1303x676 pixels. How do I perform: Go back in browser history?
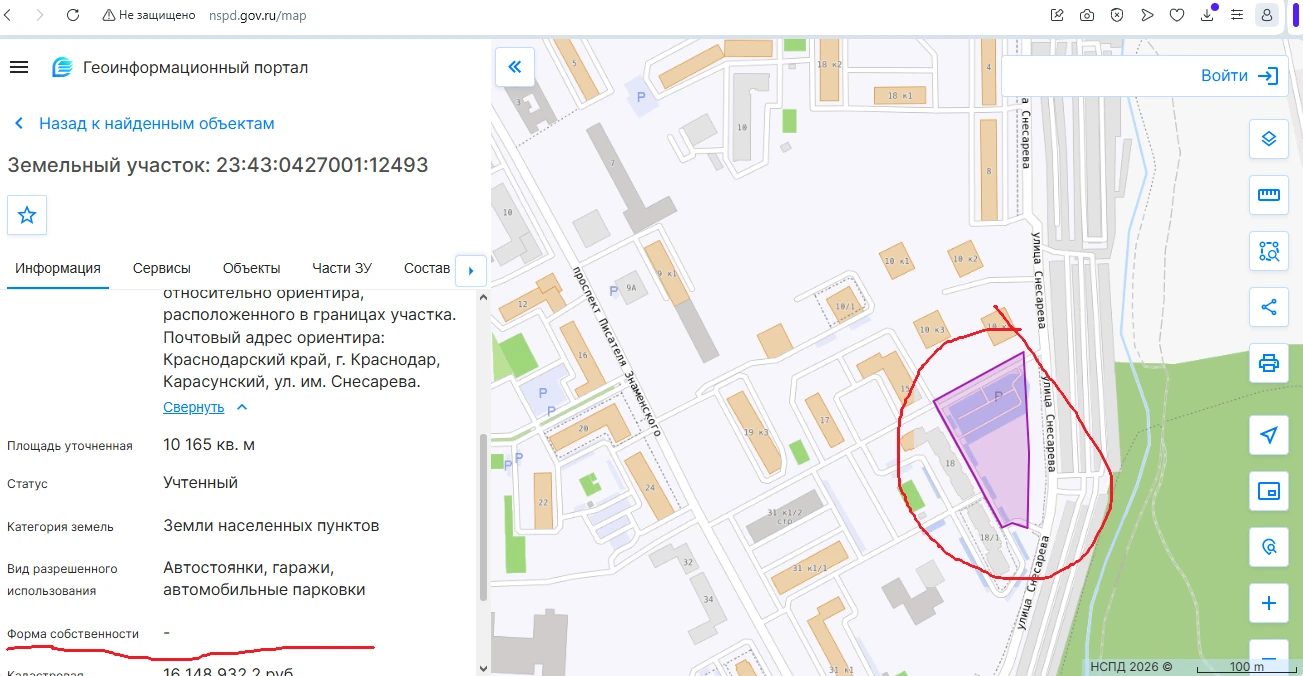coord(9,16)
